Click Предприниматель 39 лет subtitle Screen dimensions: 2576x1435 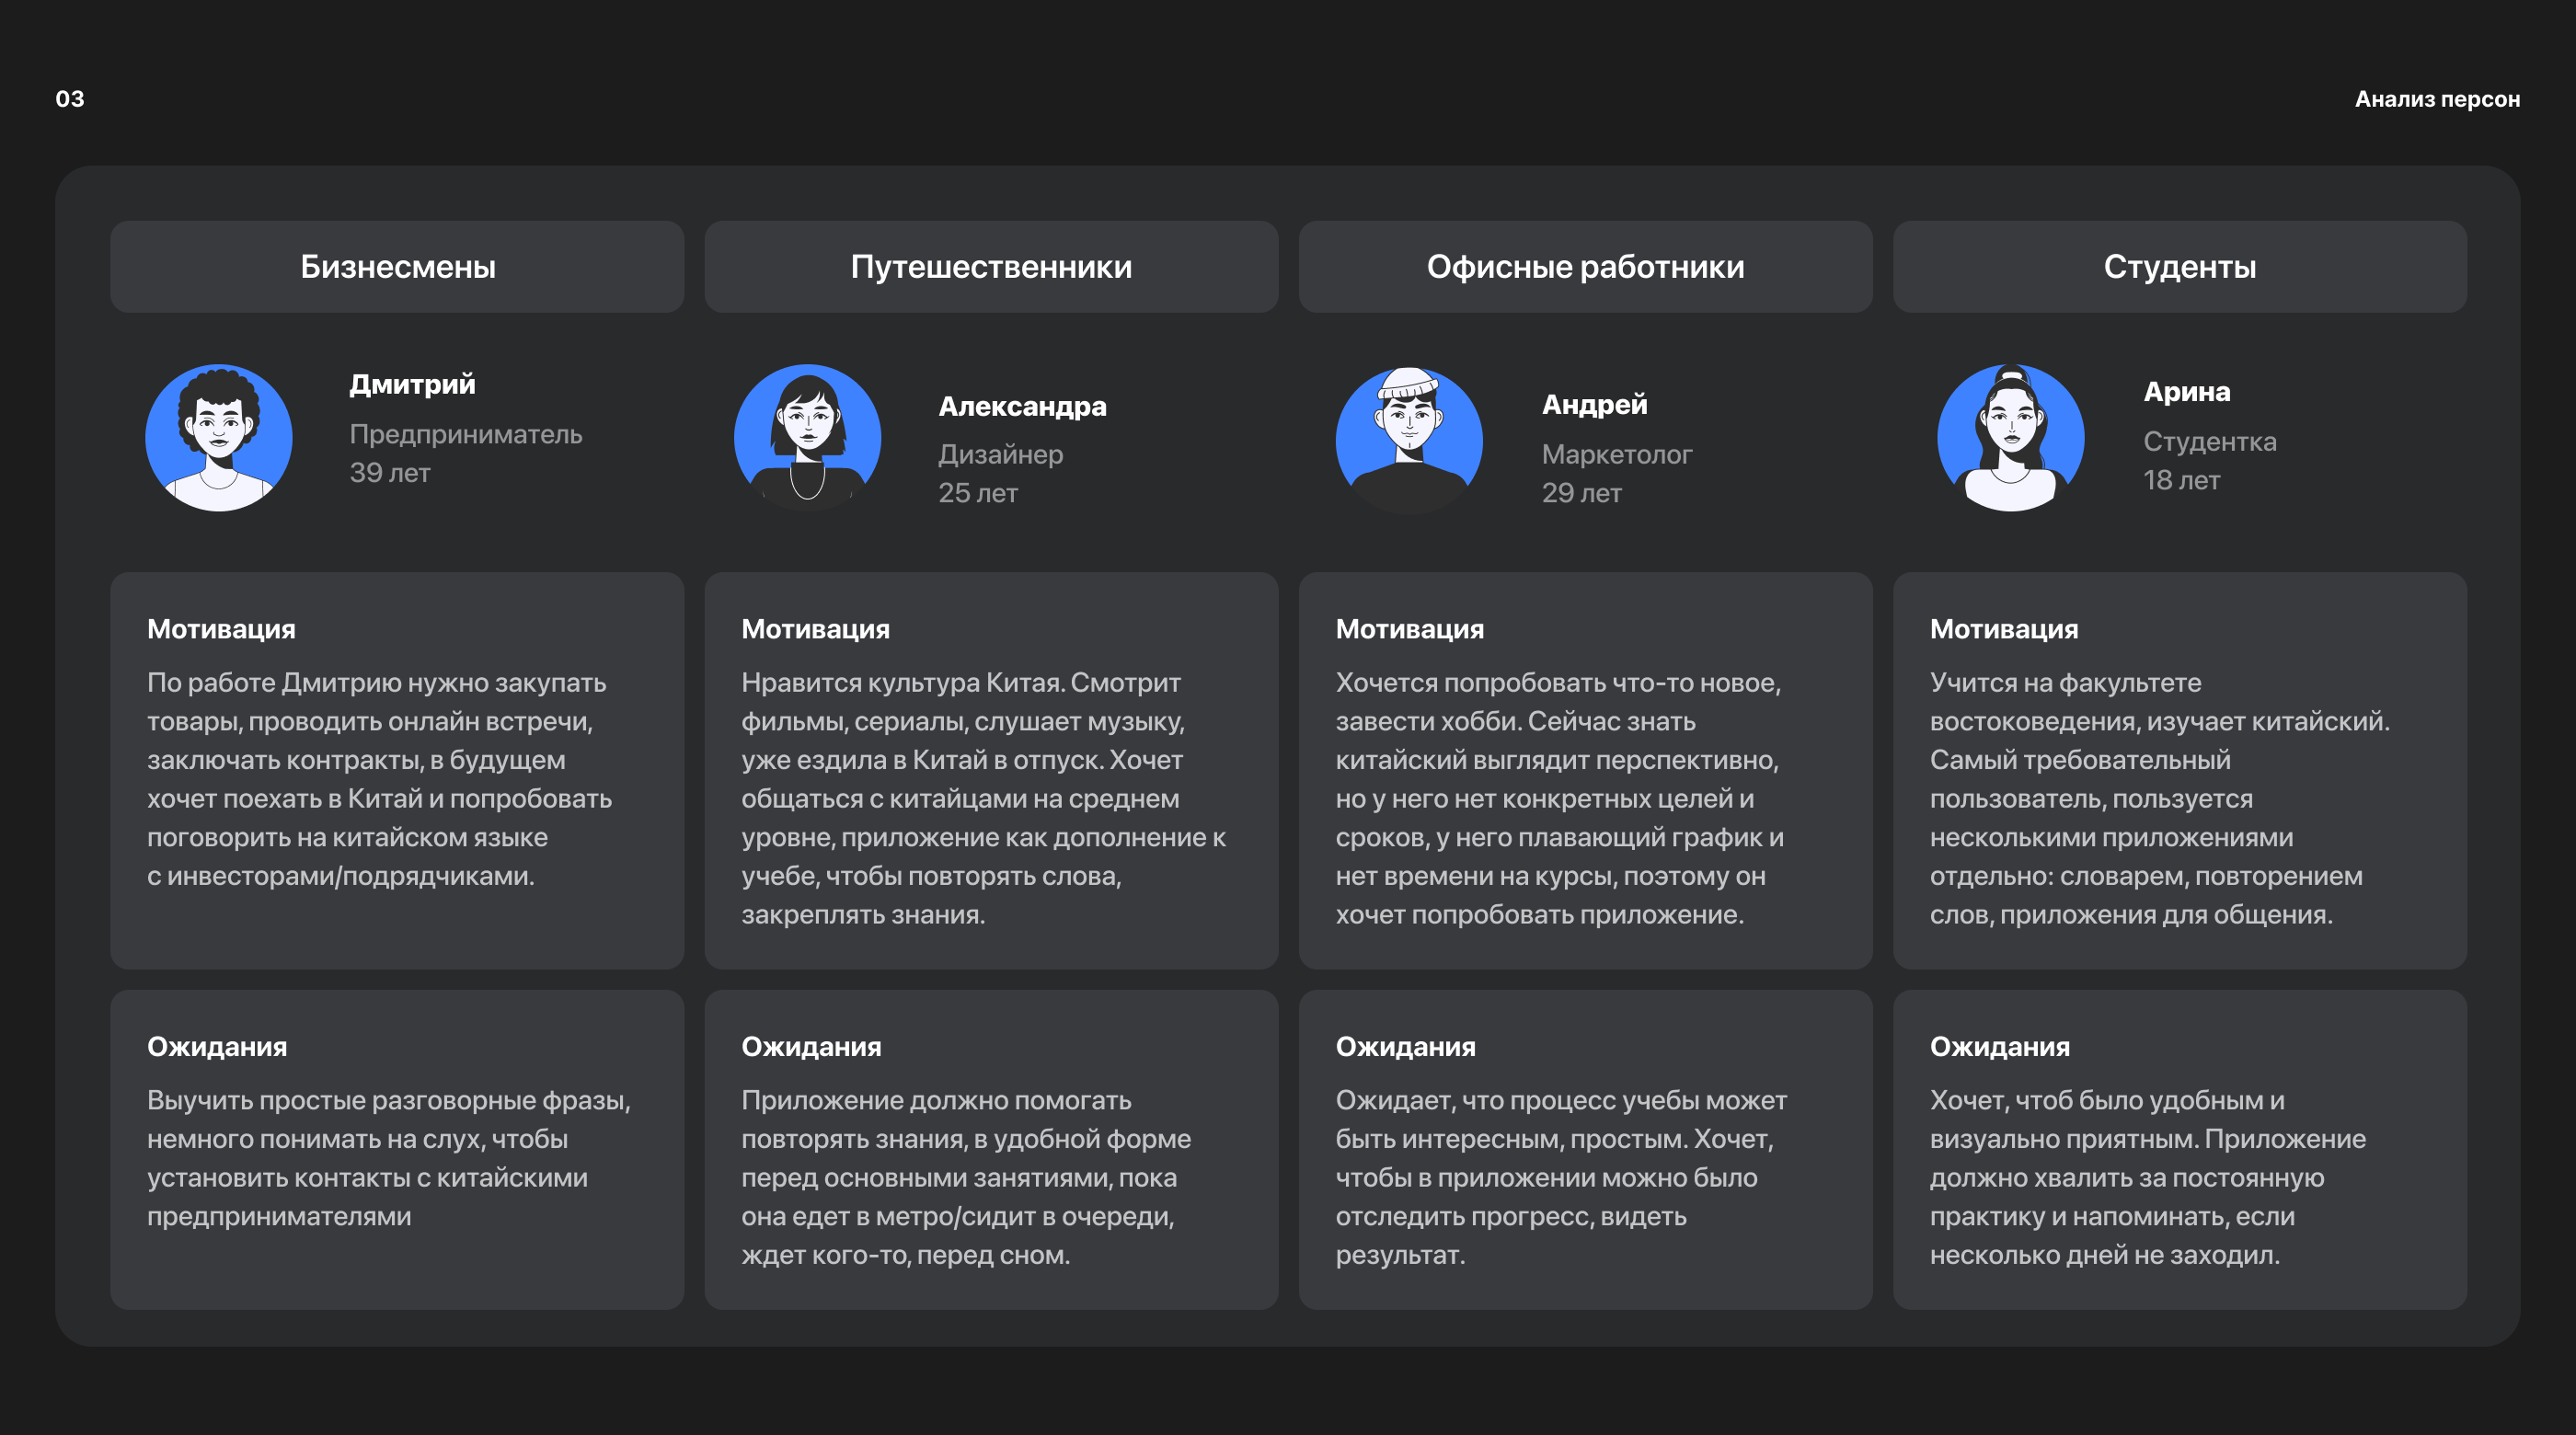(x=465, y=453)
